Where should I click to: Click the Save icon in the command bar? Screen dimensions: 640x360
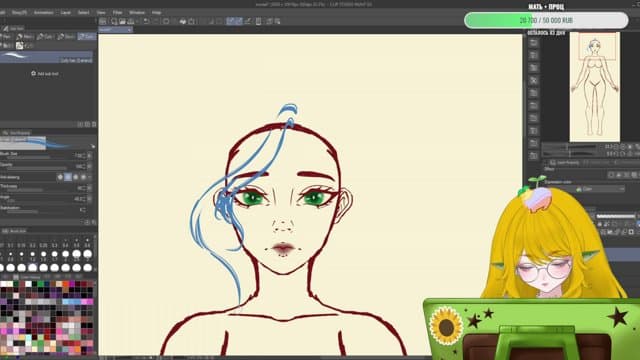coord(131,21)
